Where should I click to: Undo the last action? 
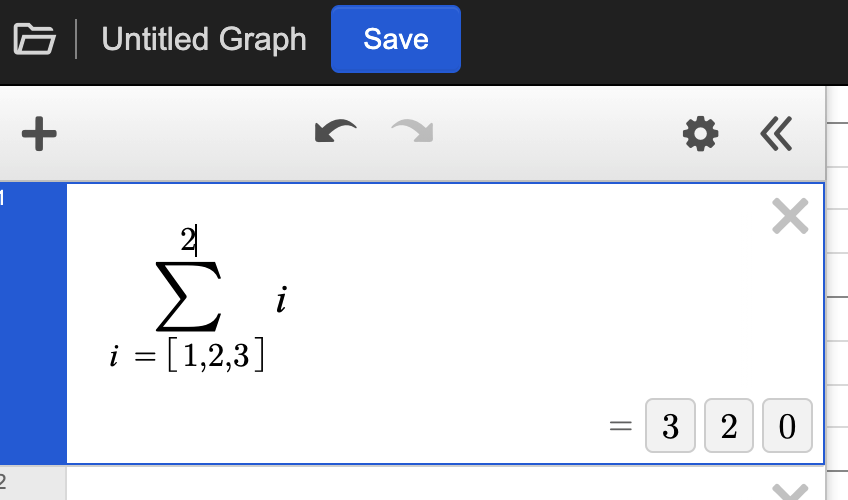click(x=335, y=133)
